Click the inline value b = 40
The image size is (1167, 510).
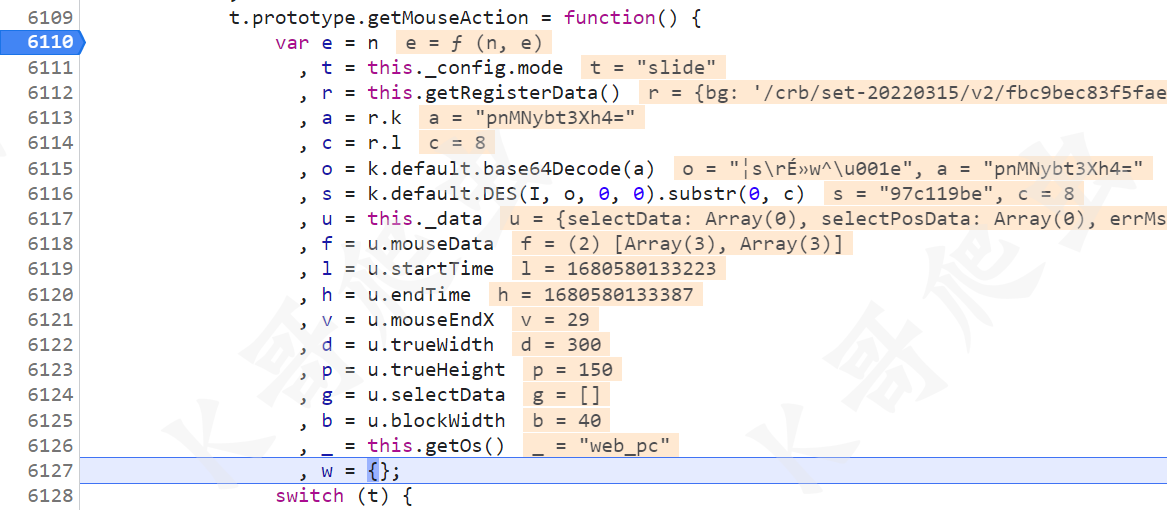567,420
